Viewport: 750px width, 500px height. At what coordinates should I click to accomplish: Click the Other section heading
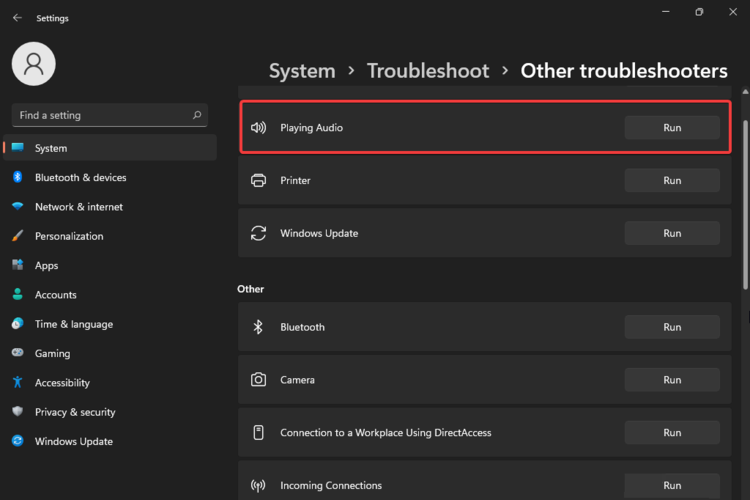[251, 289]
